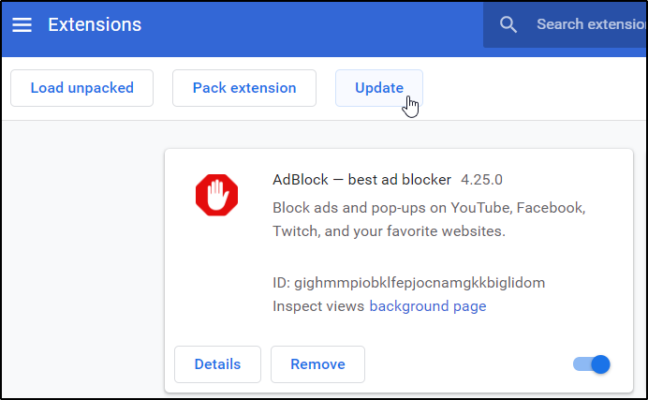Click the AdBlock stop-hand logo
Image resolution: width=648 pixels, height=400 pixels.
click(217, 195)
